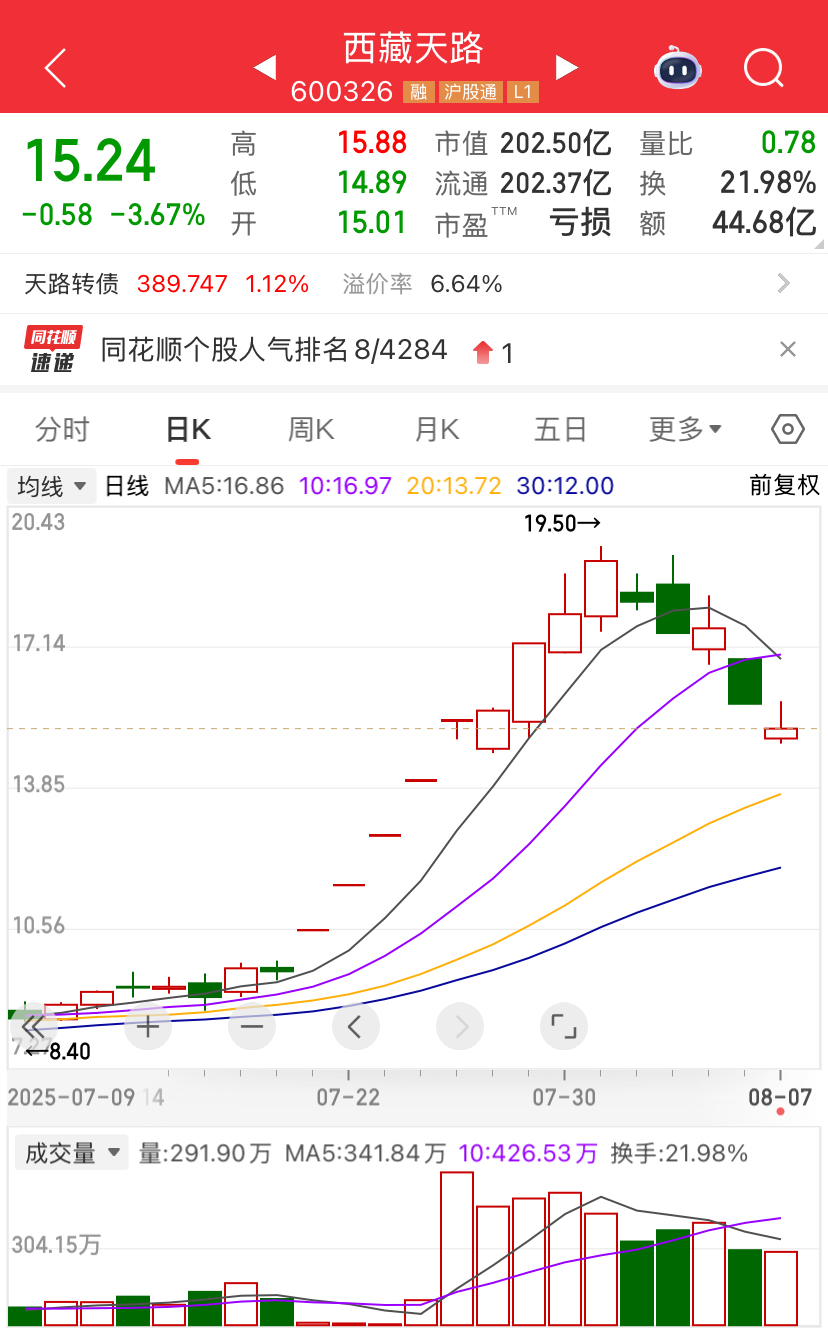Zoom in chart with plus button
828x1337 pixels.
(148, 1026)
